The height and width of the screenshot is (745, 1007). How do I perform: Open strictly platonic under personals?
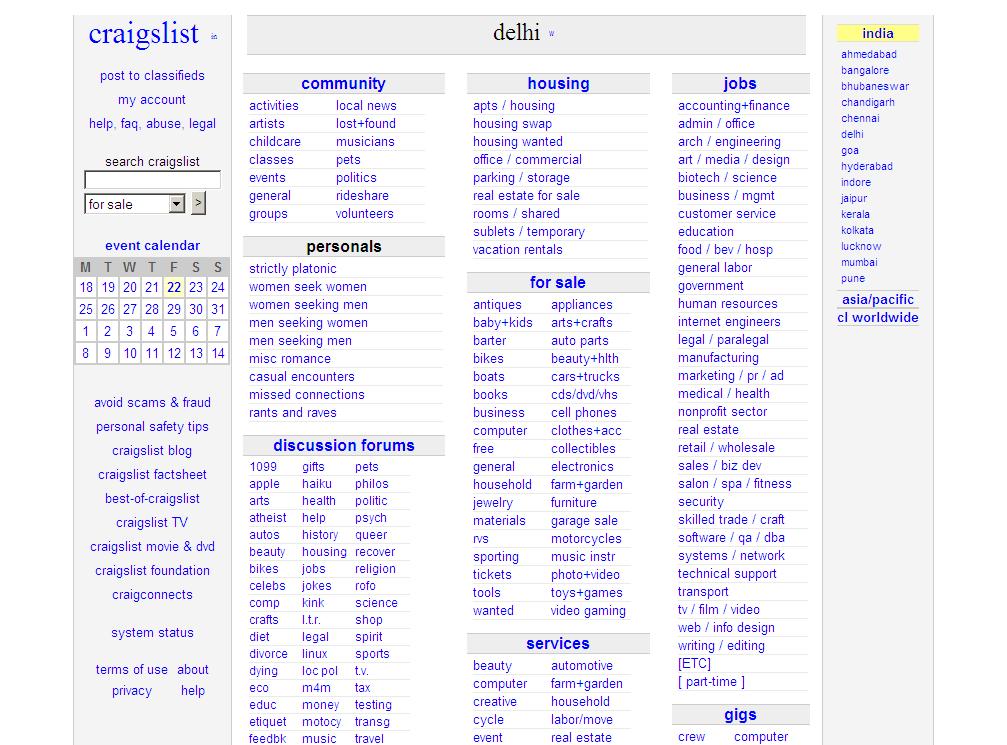[292, 268]
